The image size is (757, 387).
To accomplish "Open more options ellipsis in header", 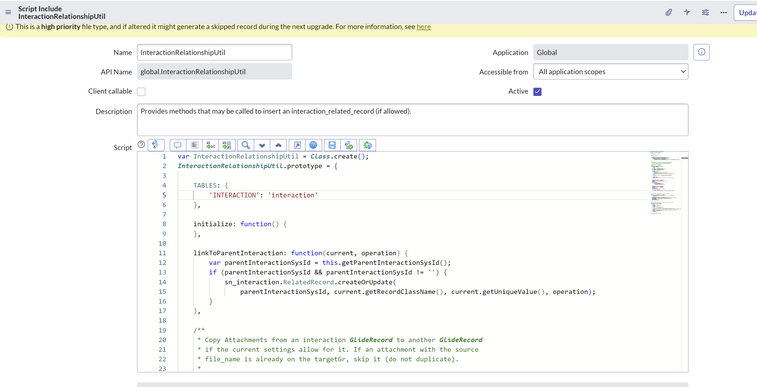I will click(x=723, y=12).
